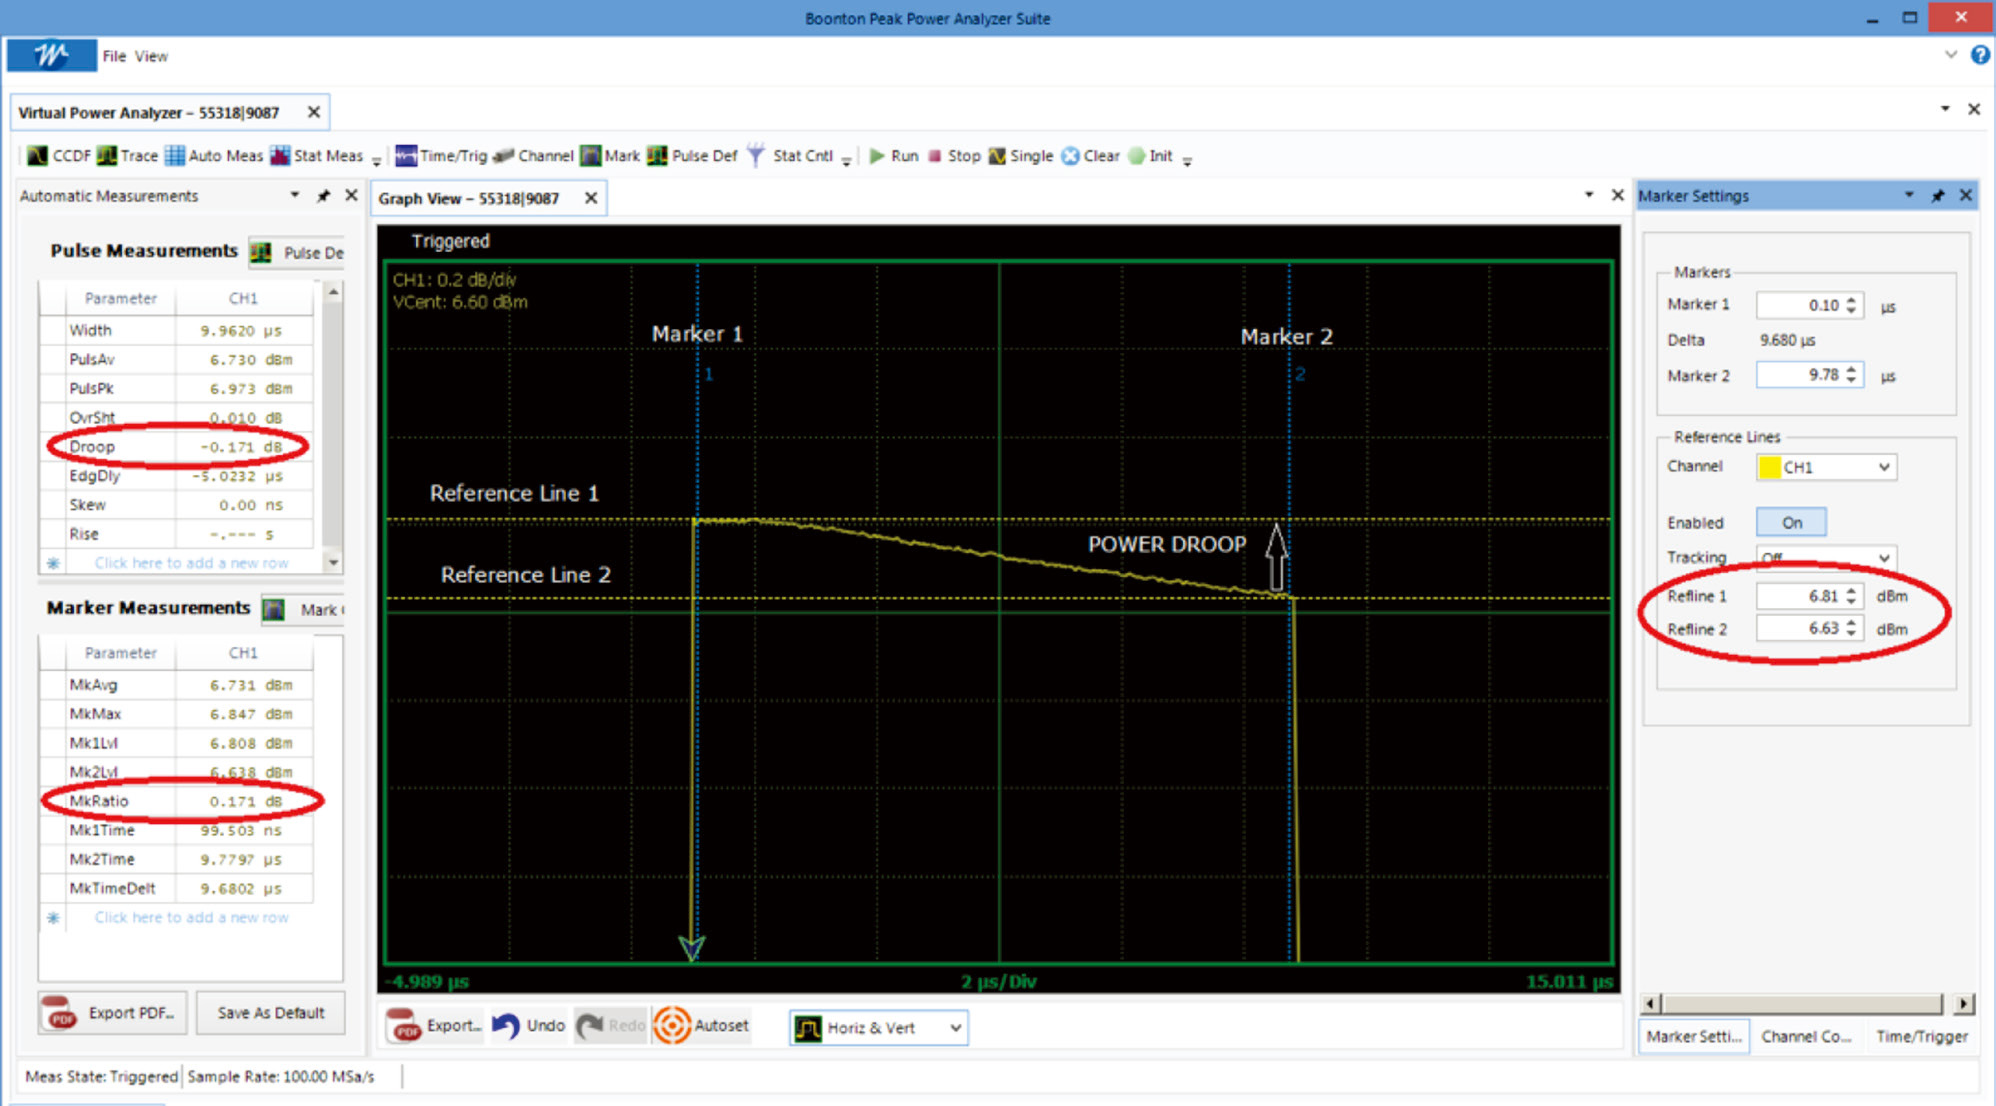Click the Auto Meas toolbar icon
Image resolution: width=1996 pixels, height=1106 pixels.
coord(175,156)
